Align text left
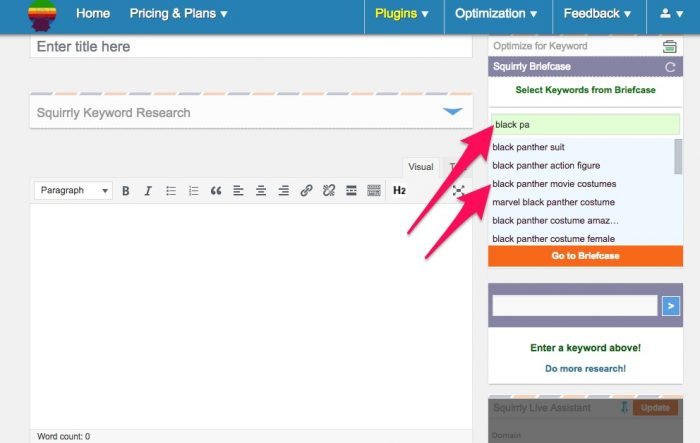The height and width of the screenshot is (443, 700). (238, 191)
